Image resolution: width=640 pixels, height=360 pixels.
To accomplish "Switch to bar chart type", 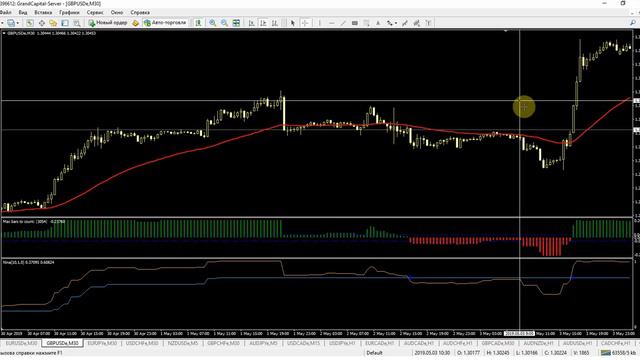I will (251, 23).
